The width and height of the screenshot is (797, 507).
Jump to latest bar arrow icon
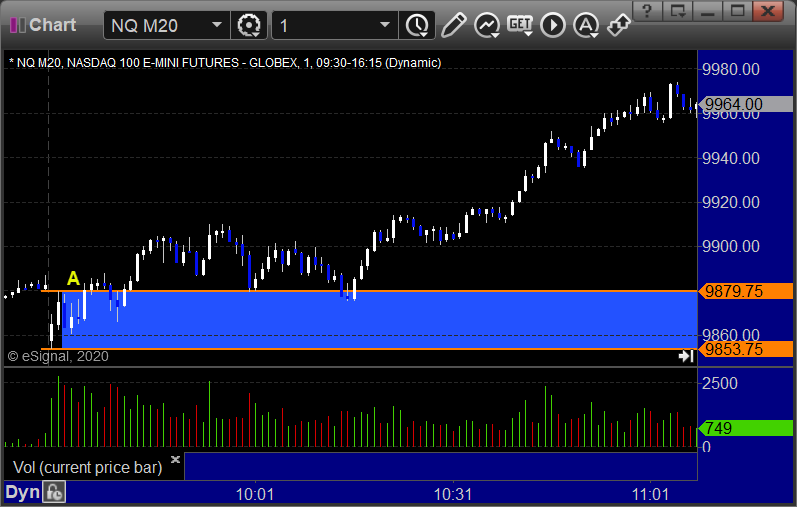pos(686,356)
